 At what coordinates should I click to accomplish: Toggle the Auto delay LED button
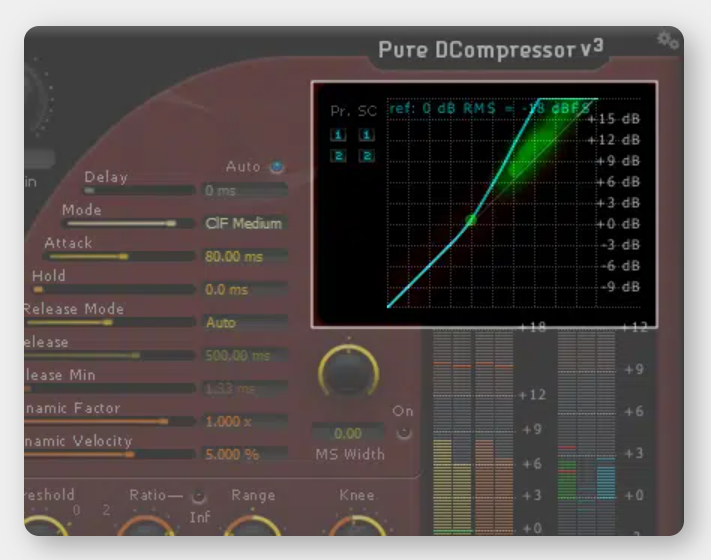[x=277, y=167]
